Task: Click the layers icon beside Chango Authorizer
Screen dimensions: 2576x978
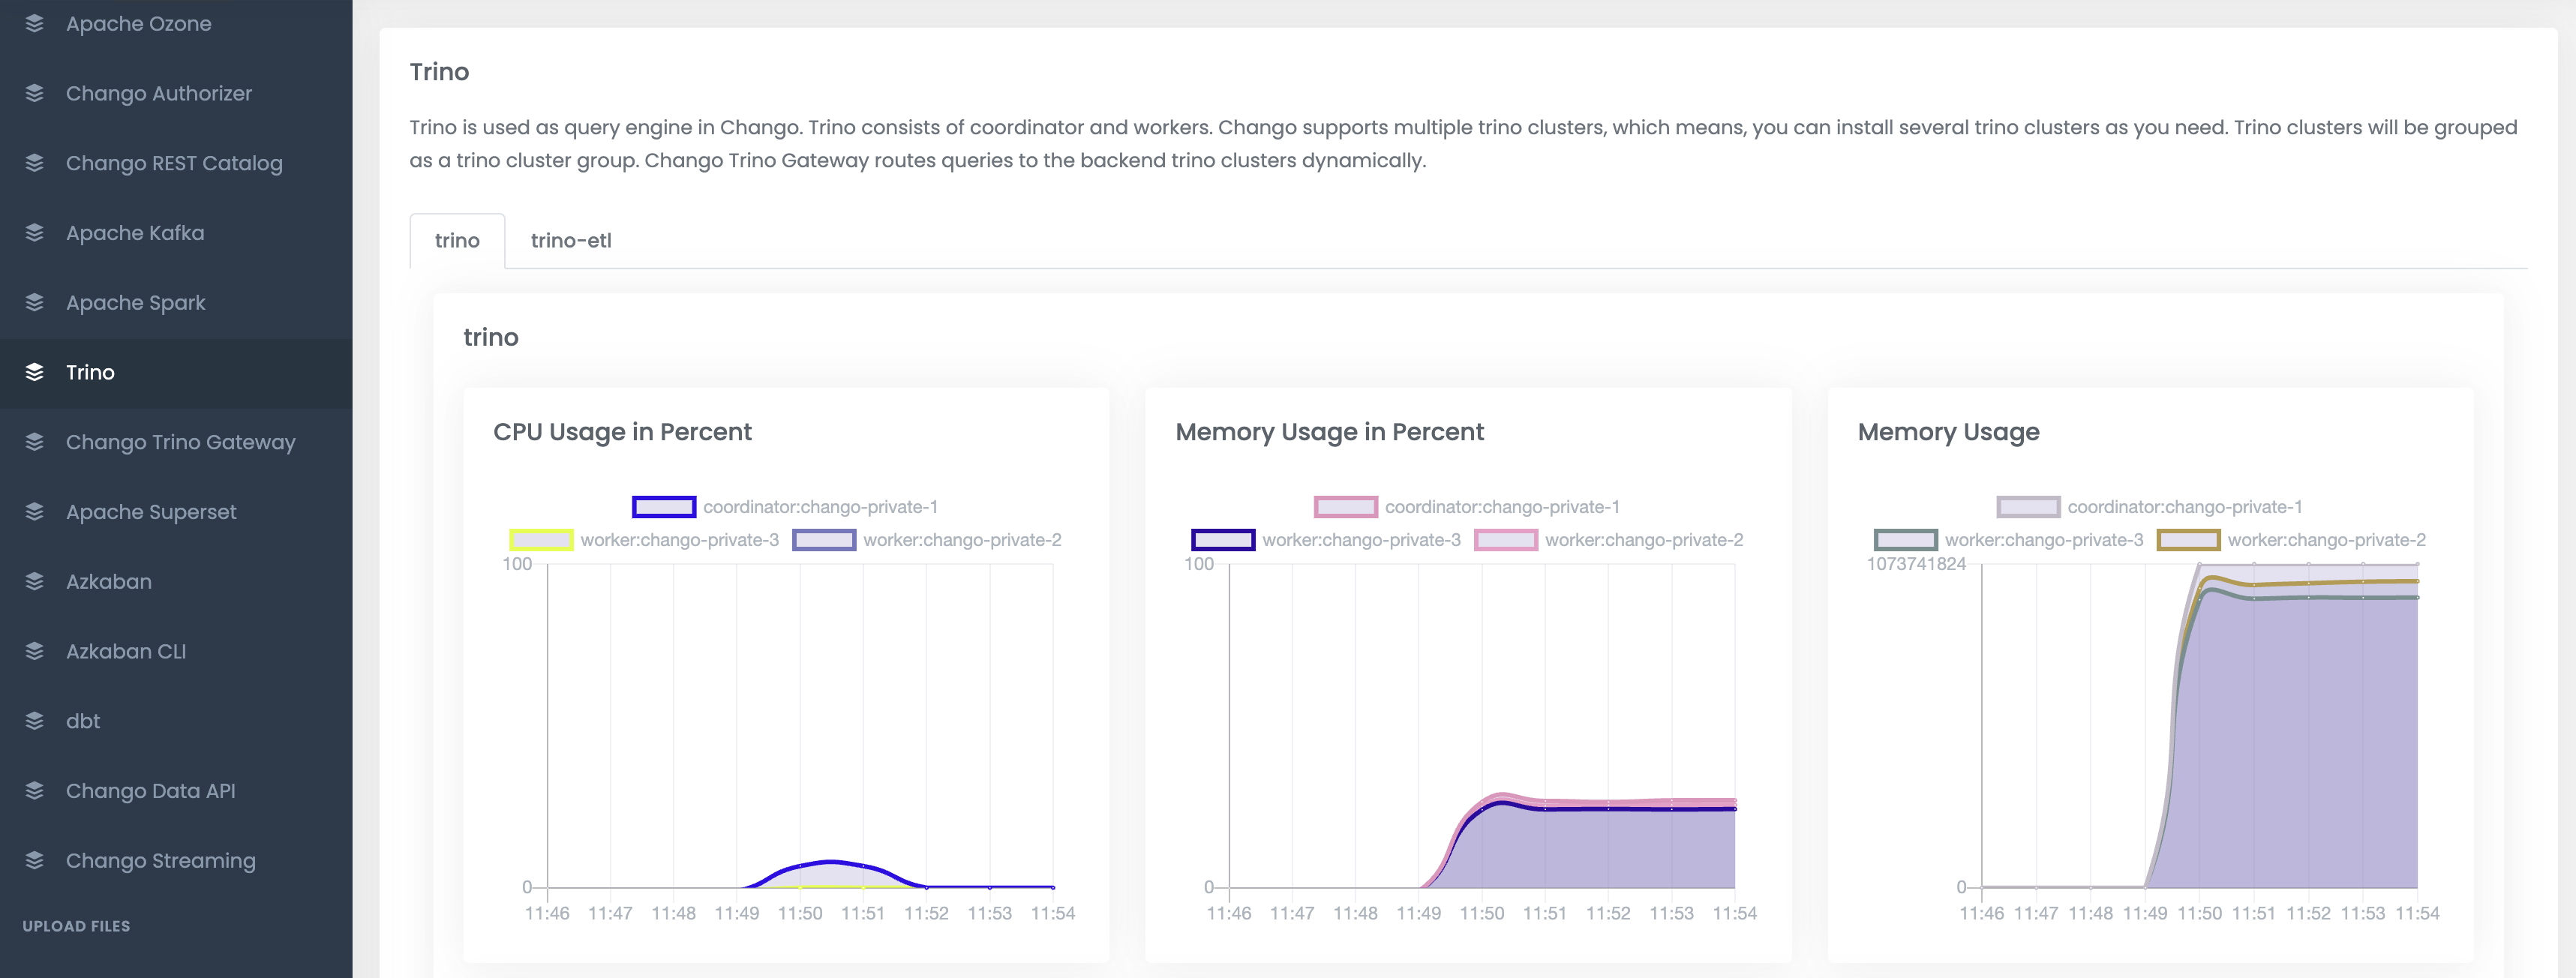Action: tap(35, 93)
